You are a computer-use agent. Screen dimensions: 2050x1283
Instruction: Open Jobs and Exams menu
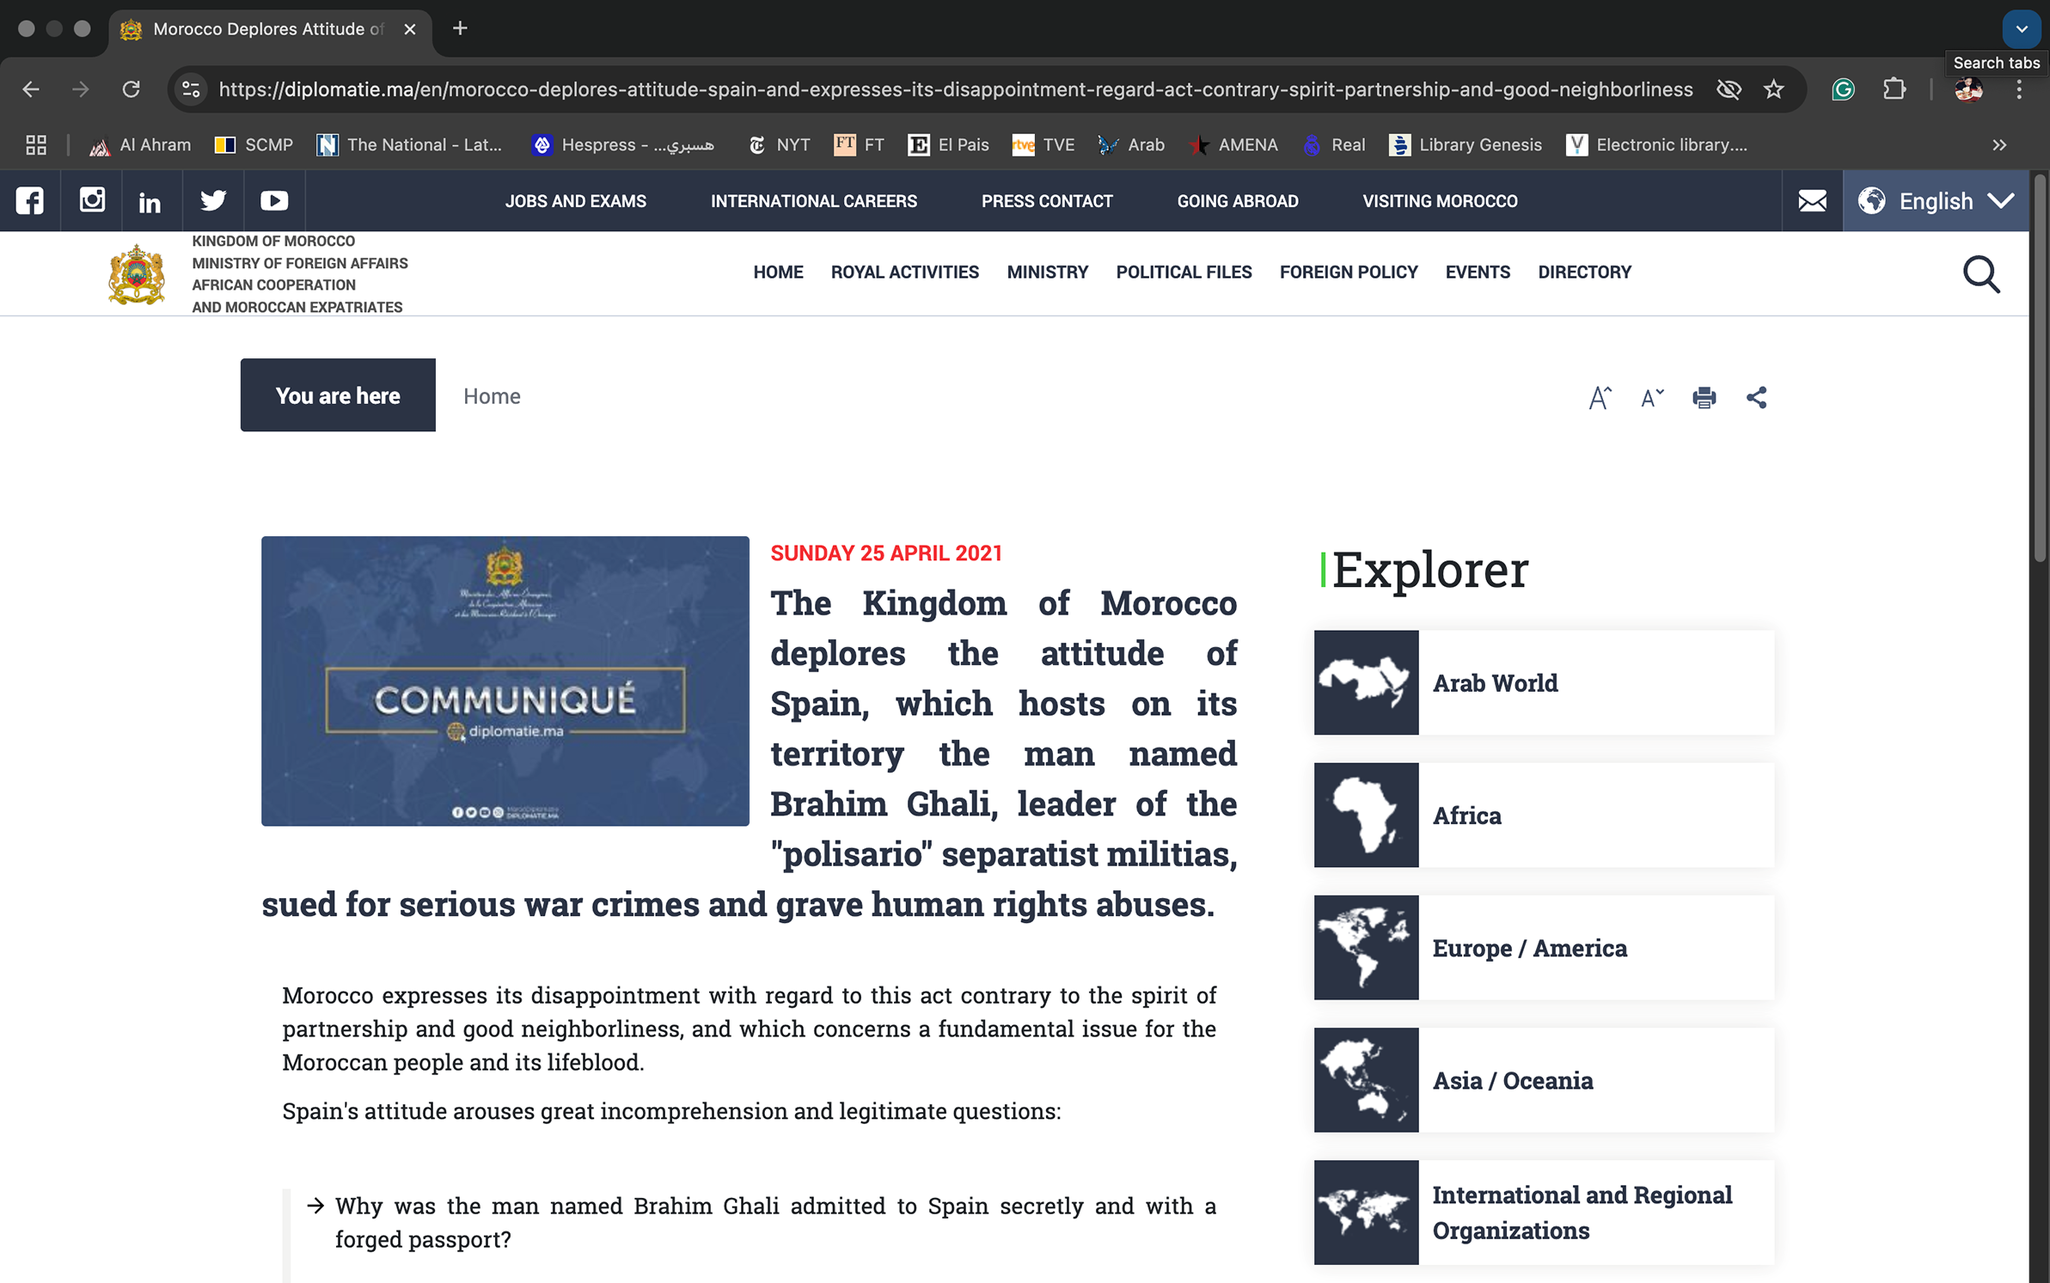pos(575,201)
